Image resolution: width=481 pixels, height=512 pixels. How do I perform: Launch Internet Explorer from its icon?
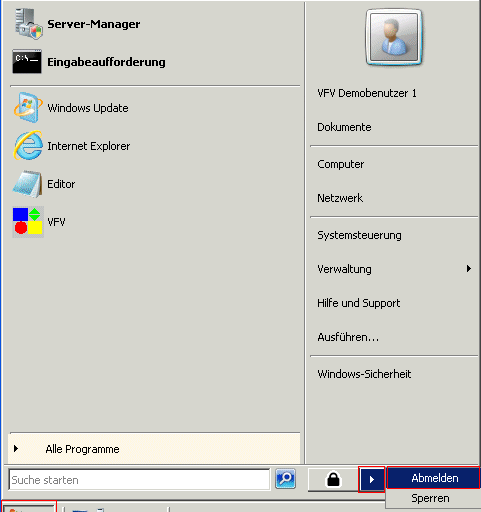28,146
